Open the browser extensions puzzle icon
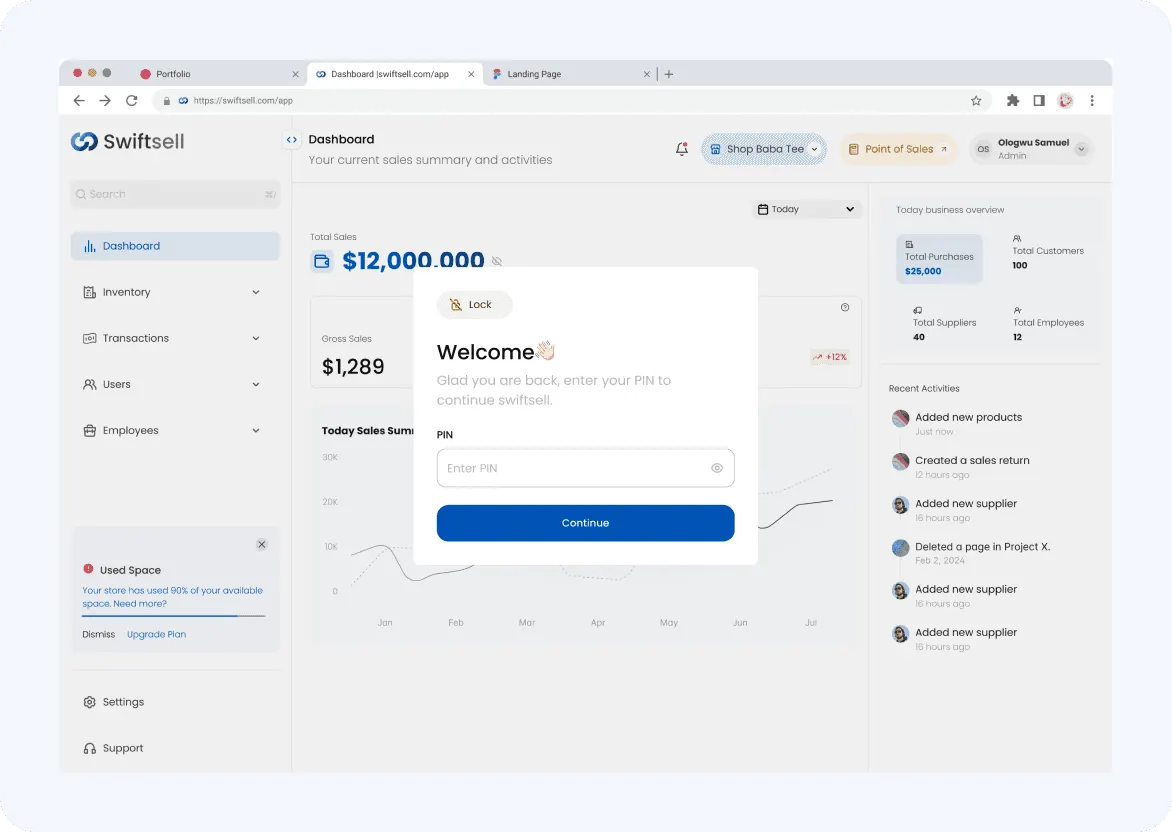The width and height of the screenshot is (1172, 832). tap(1012, 100)
